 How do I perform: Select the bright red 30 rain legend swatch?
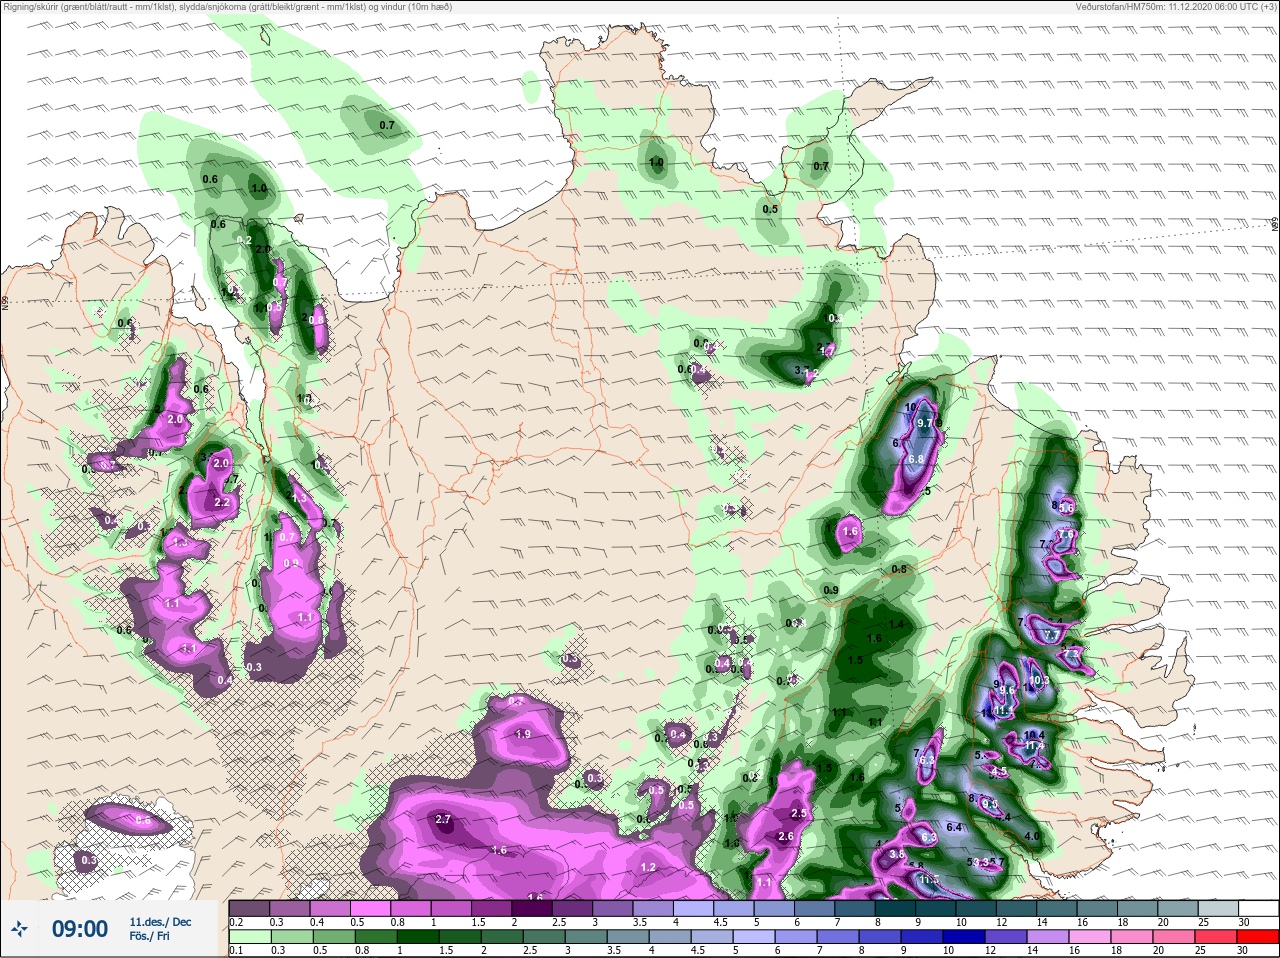(x=1259, y=938)
